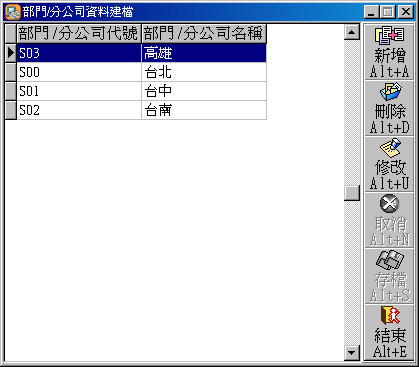Click the greyed 存檔 (Save) Alt+S button
Viewport: 419px width, 367px height.
389,276
